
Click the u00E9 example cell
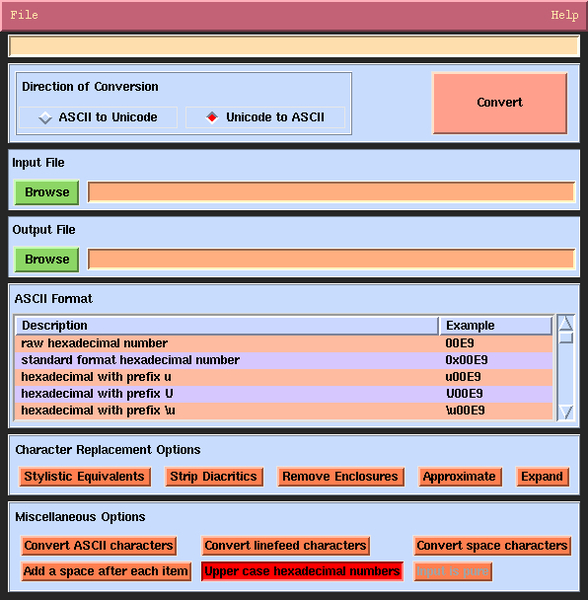(x=463, y=377)
